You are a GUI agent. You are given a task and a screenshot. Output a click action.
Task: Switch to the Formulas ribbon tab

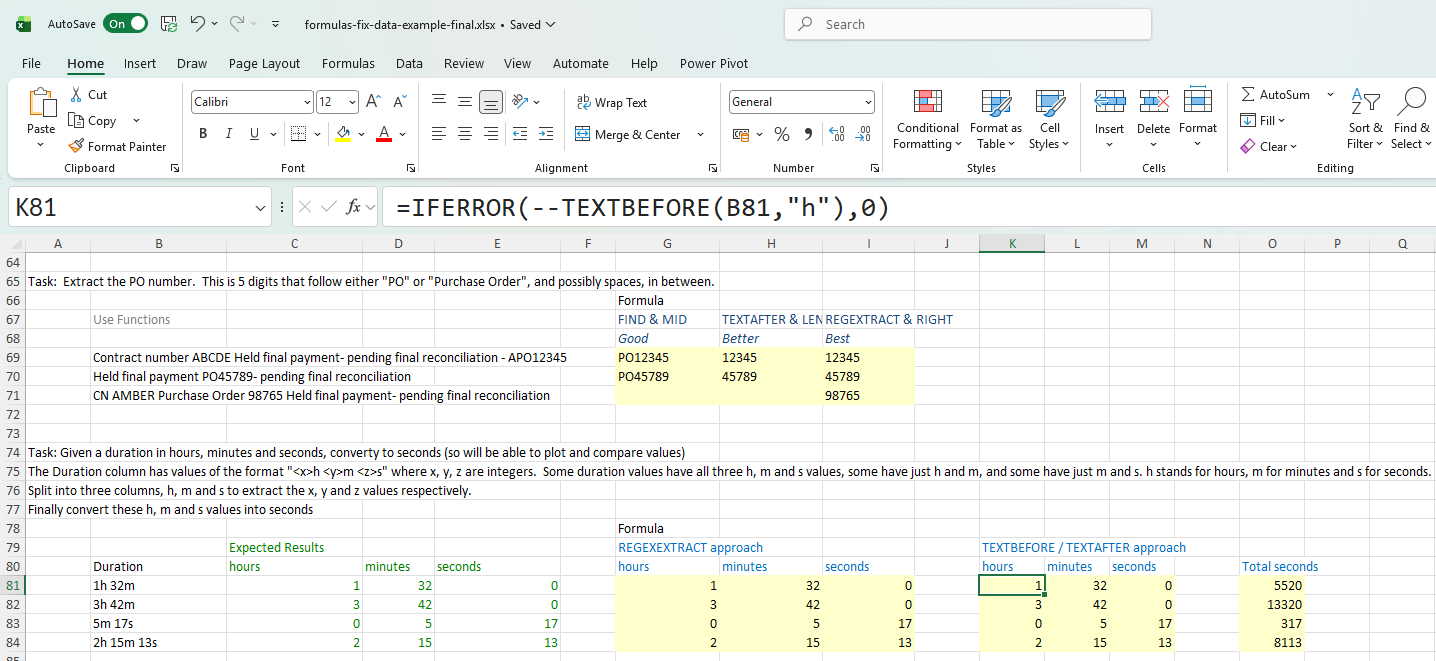tap(348, 63)
